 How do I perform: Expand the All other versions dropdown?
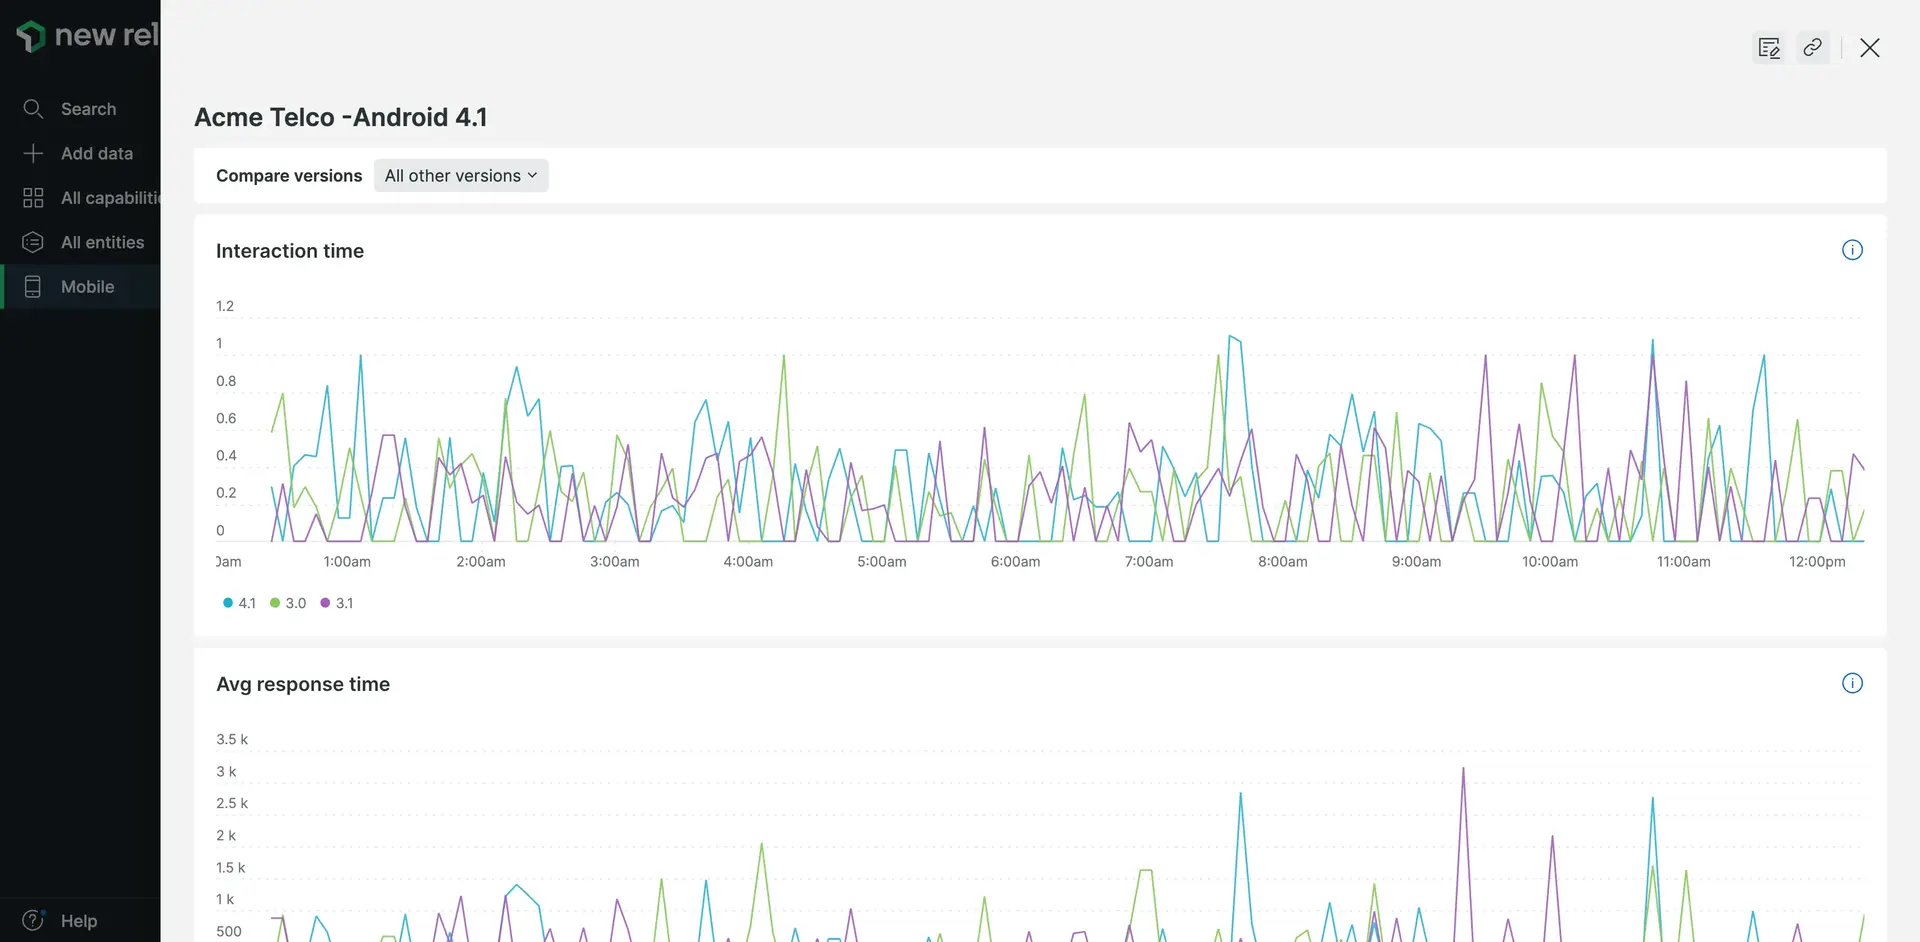(x=461, y=176)
